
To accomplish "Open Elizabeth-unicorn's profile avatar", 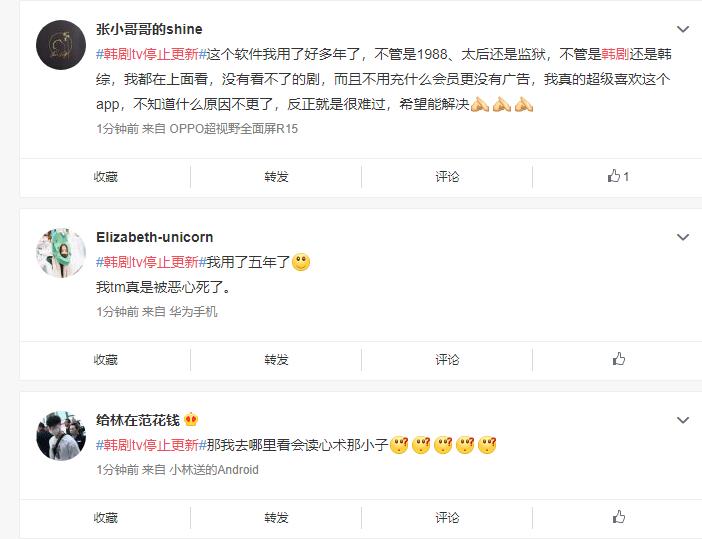I will [61, 253].
